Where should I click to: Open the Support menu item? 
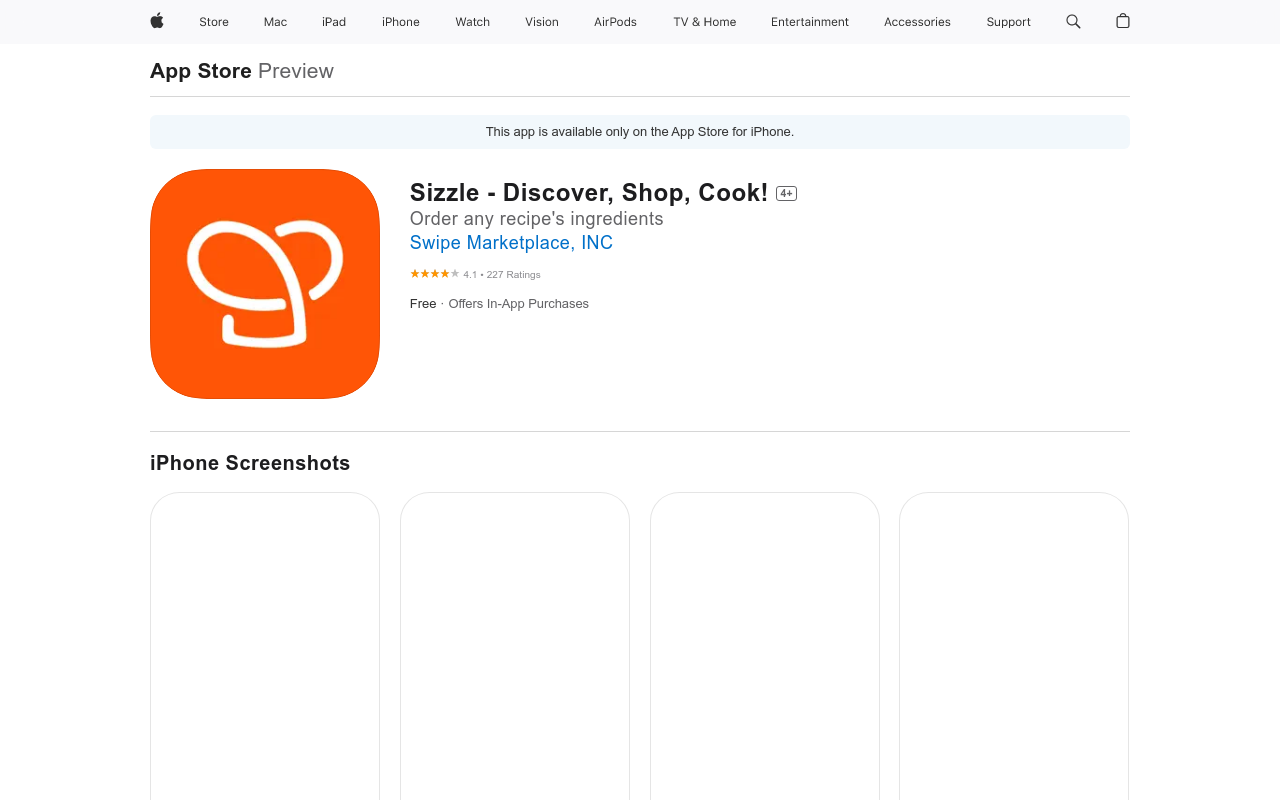coord(1008,22)
